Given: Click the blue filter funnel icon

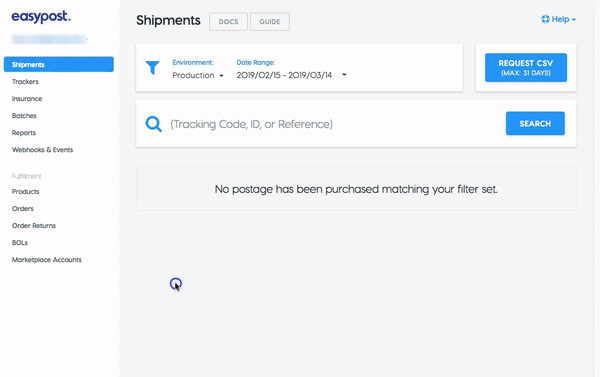Looking at the screenshot, I should point(152,68).
